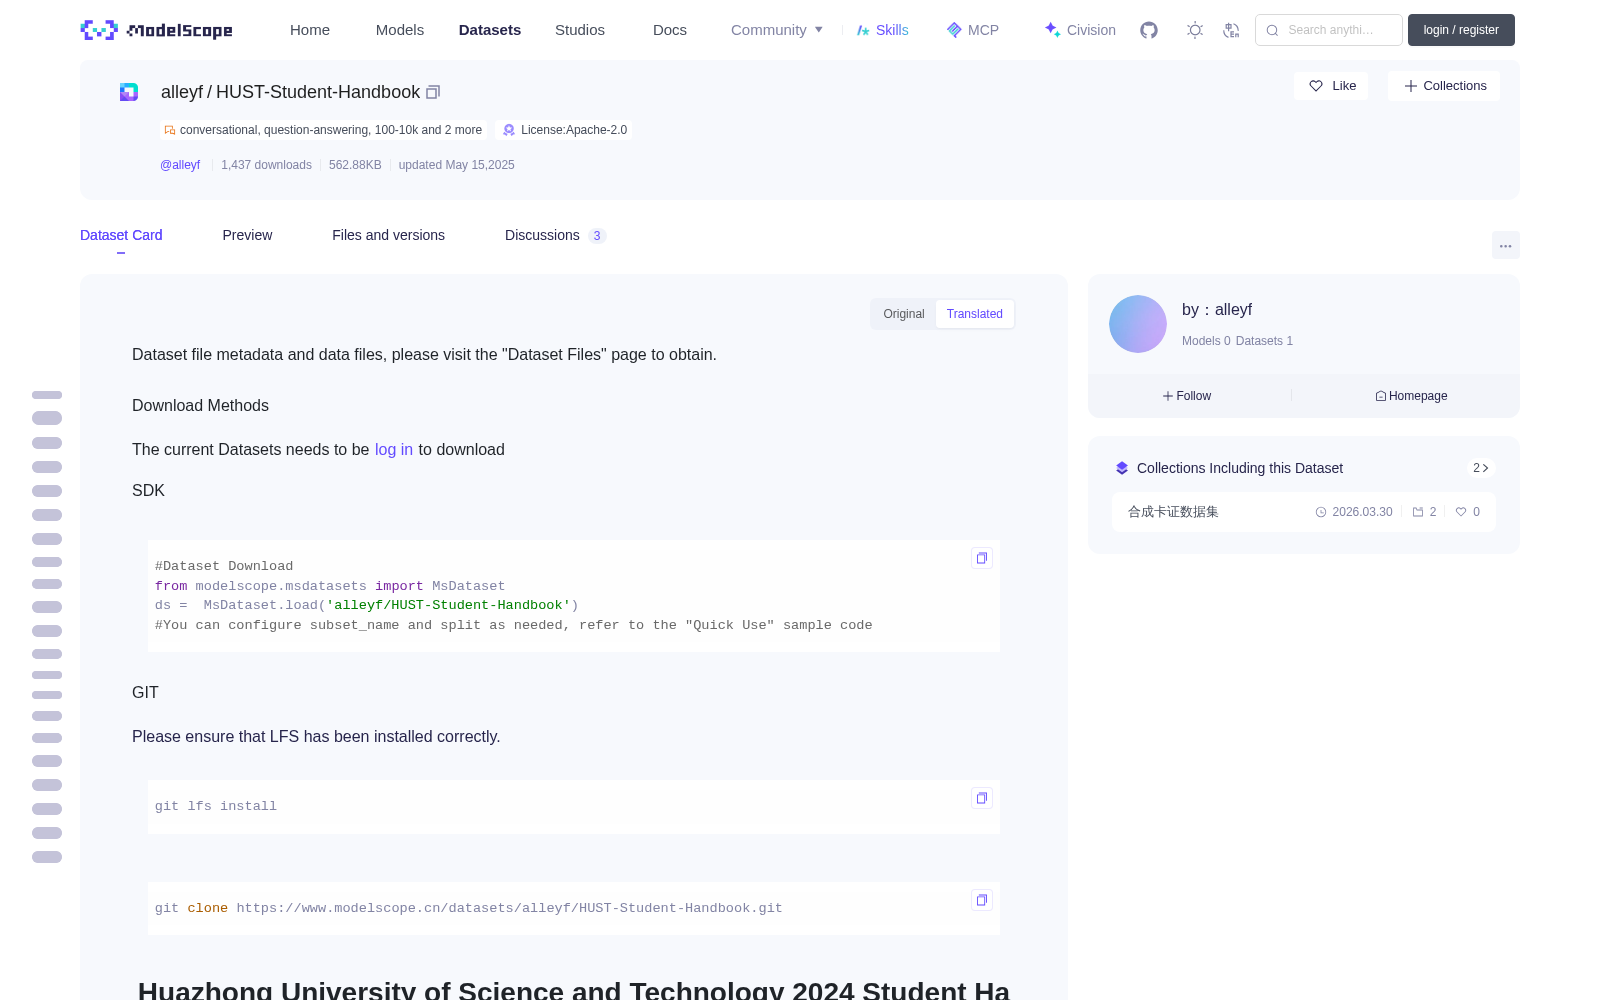The image size is (1600, 1000).
Task: Open the Docs section
Action: pyautogui.click(x=670, y=30)
